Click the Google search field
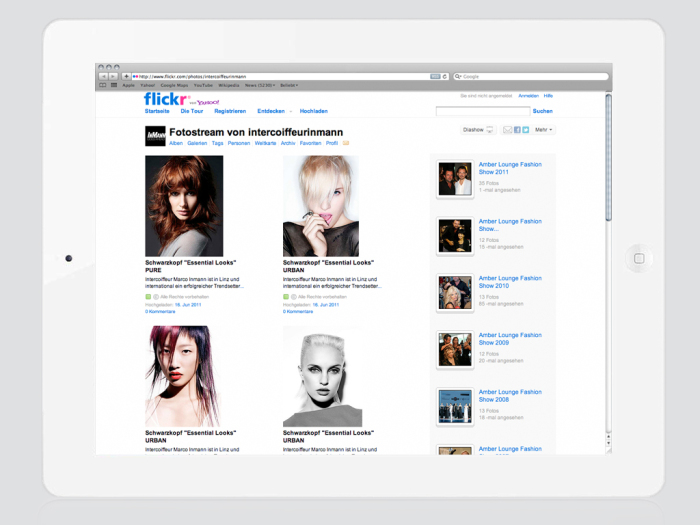 [531, 76]
